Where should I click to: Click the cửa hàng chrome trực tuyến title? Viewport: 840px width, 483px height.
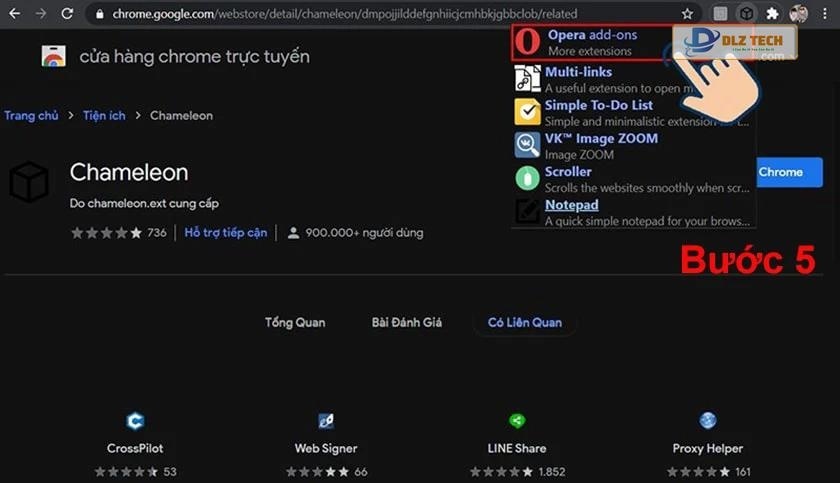194,56
